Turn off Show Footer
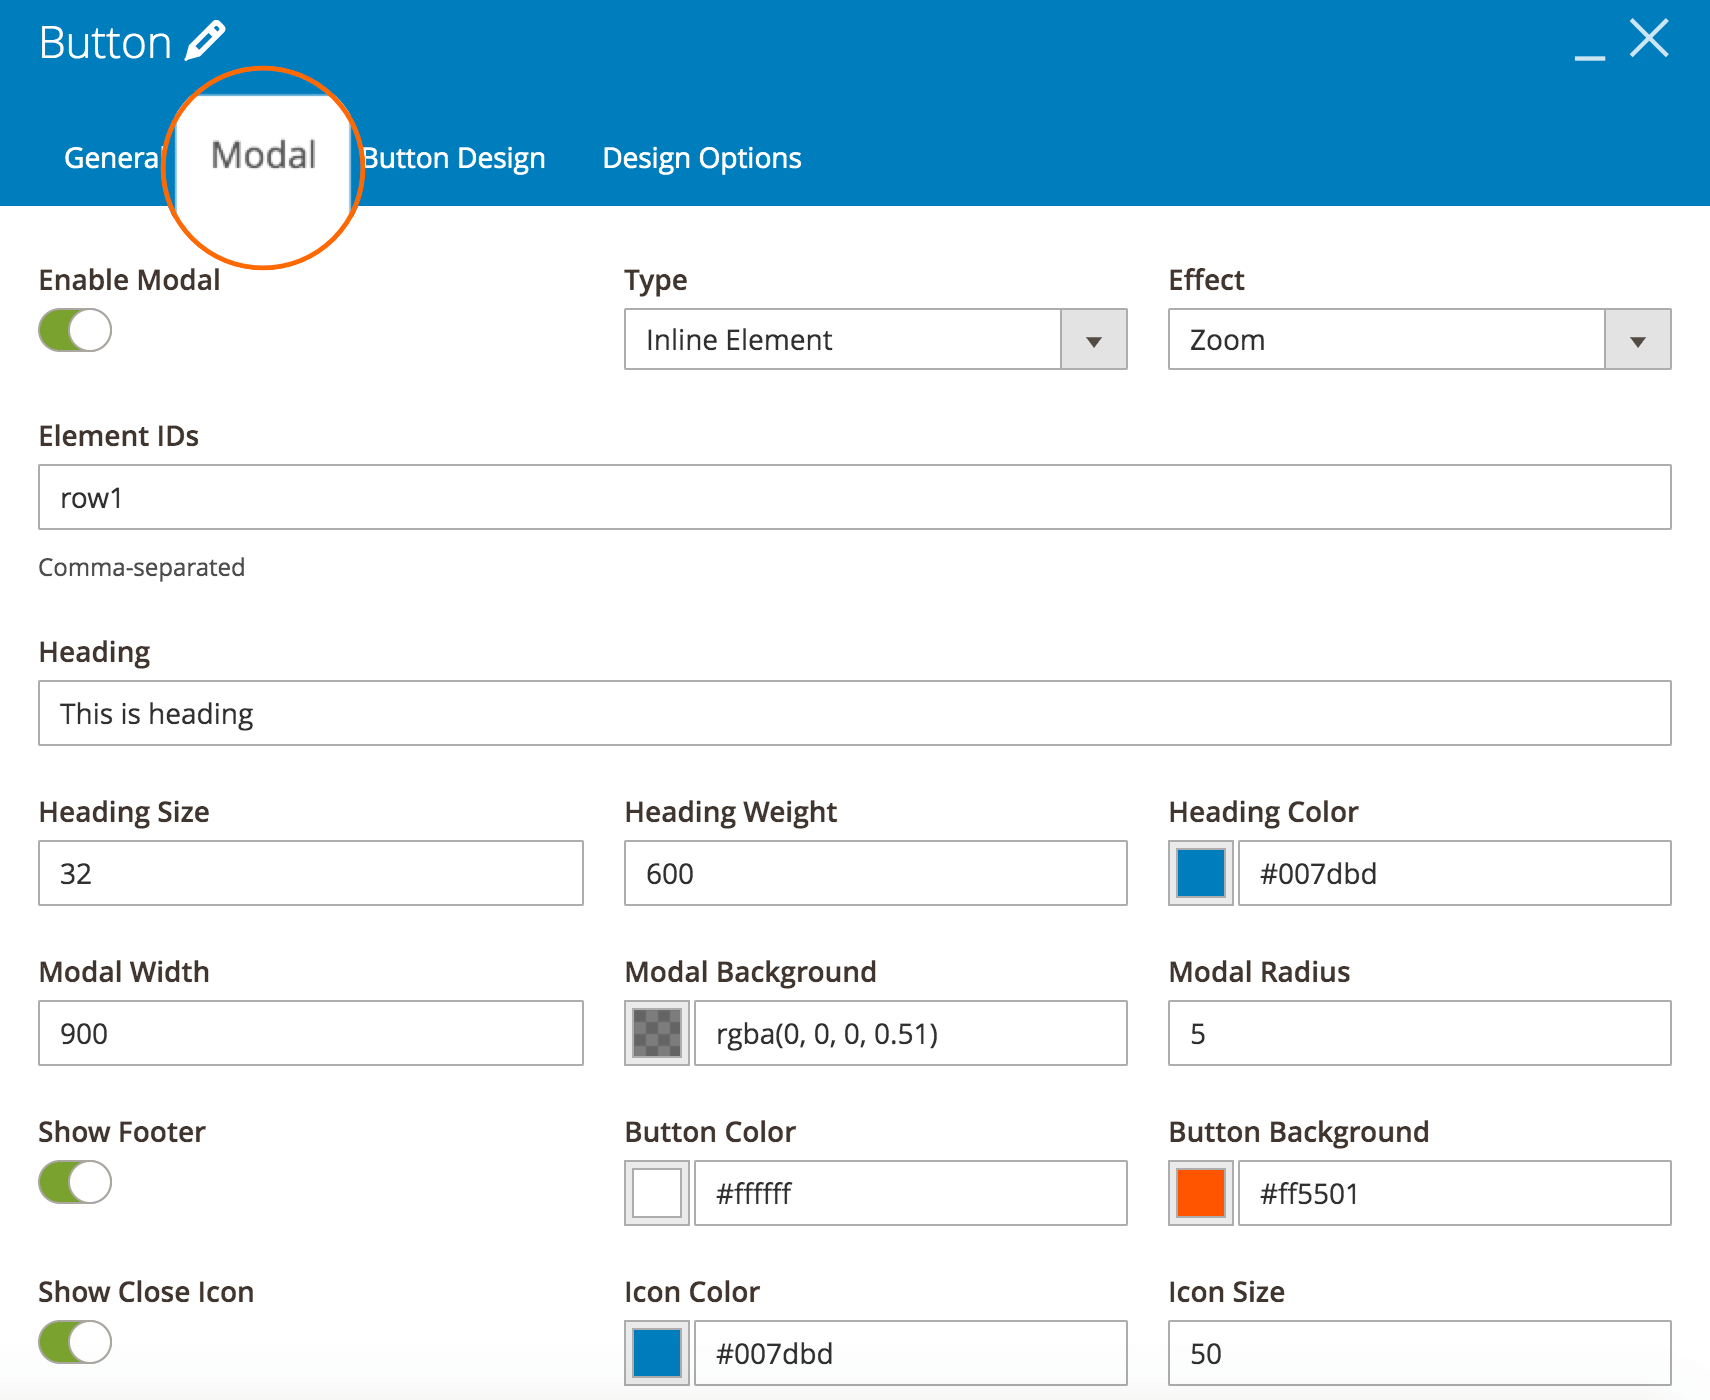The image size is (1710, 1400). pyautogui.click(x=74, y=1182)
